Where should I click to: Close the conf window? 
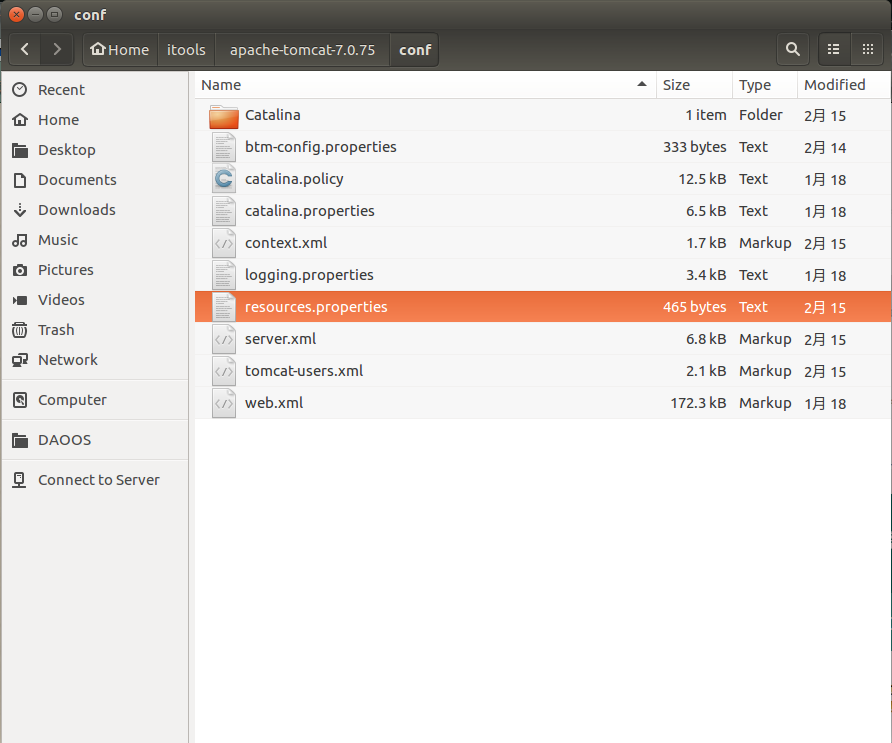tap(16, 15)
